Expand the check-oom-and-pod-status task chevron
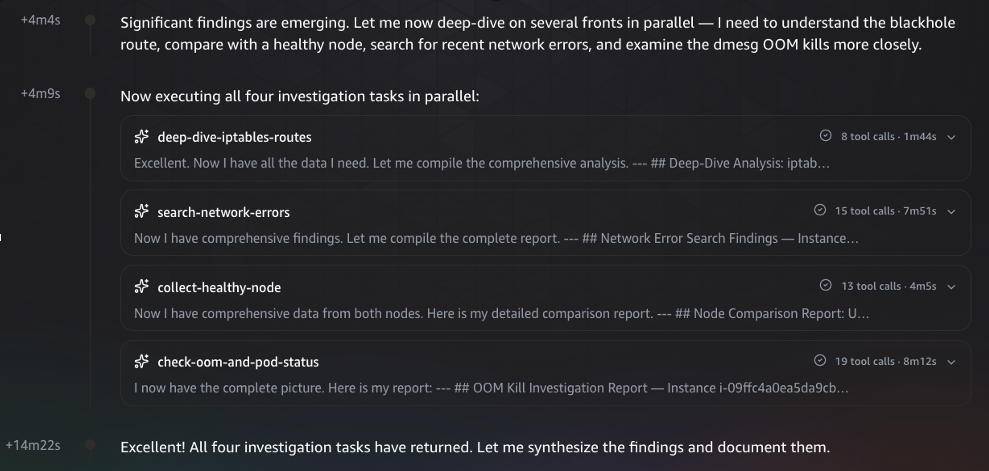Image resolution: width=989 pixels, height=471 pixels. [952, 361]
